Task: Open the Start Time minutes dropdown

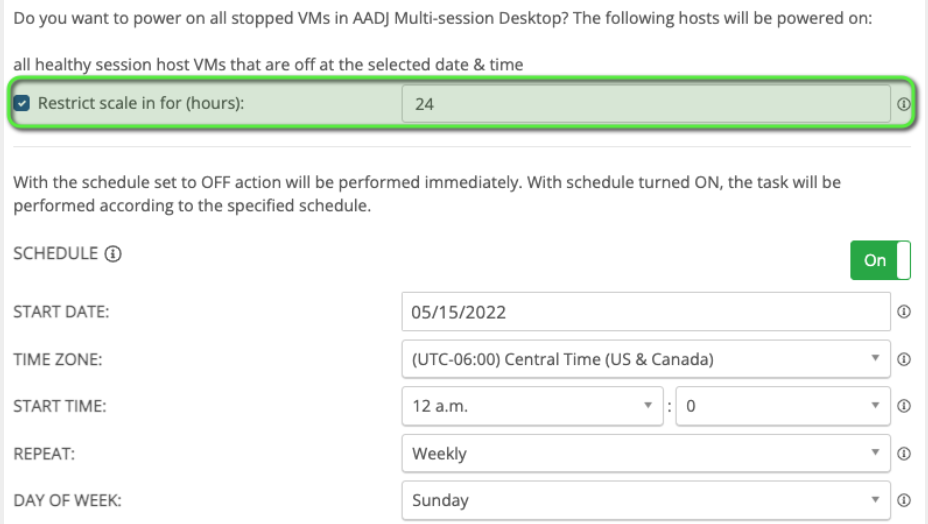Action: tap(782, 406)
